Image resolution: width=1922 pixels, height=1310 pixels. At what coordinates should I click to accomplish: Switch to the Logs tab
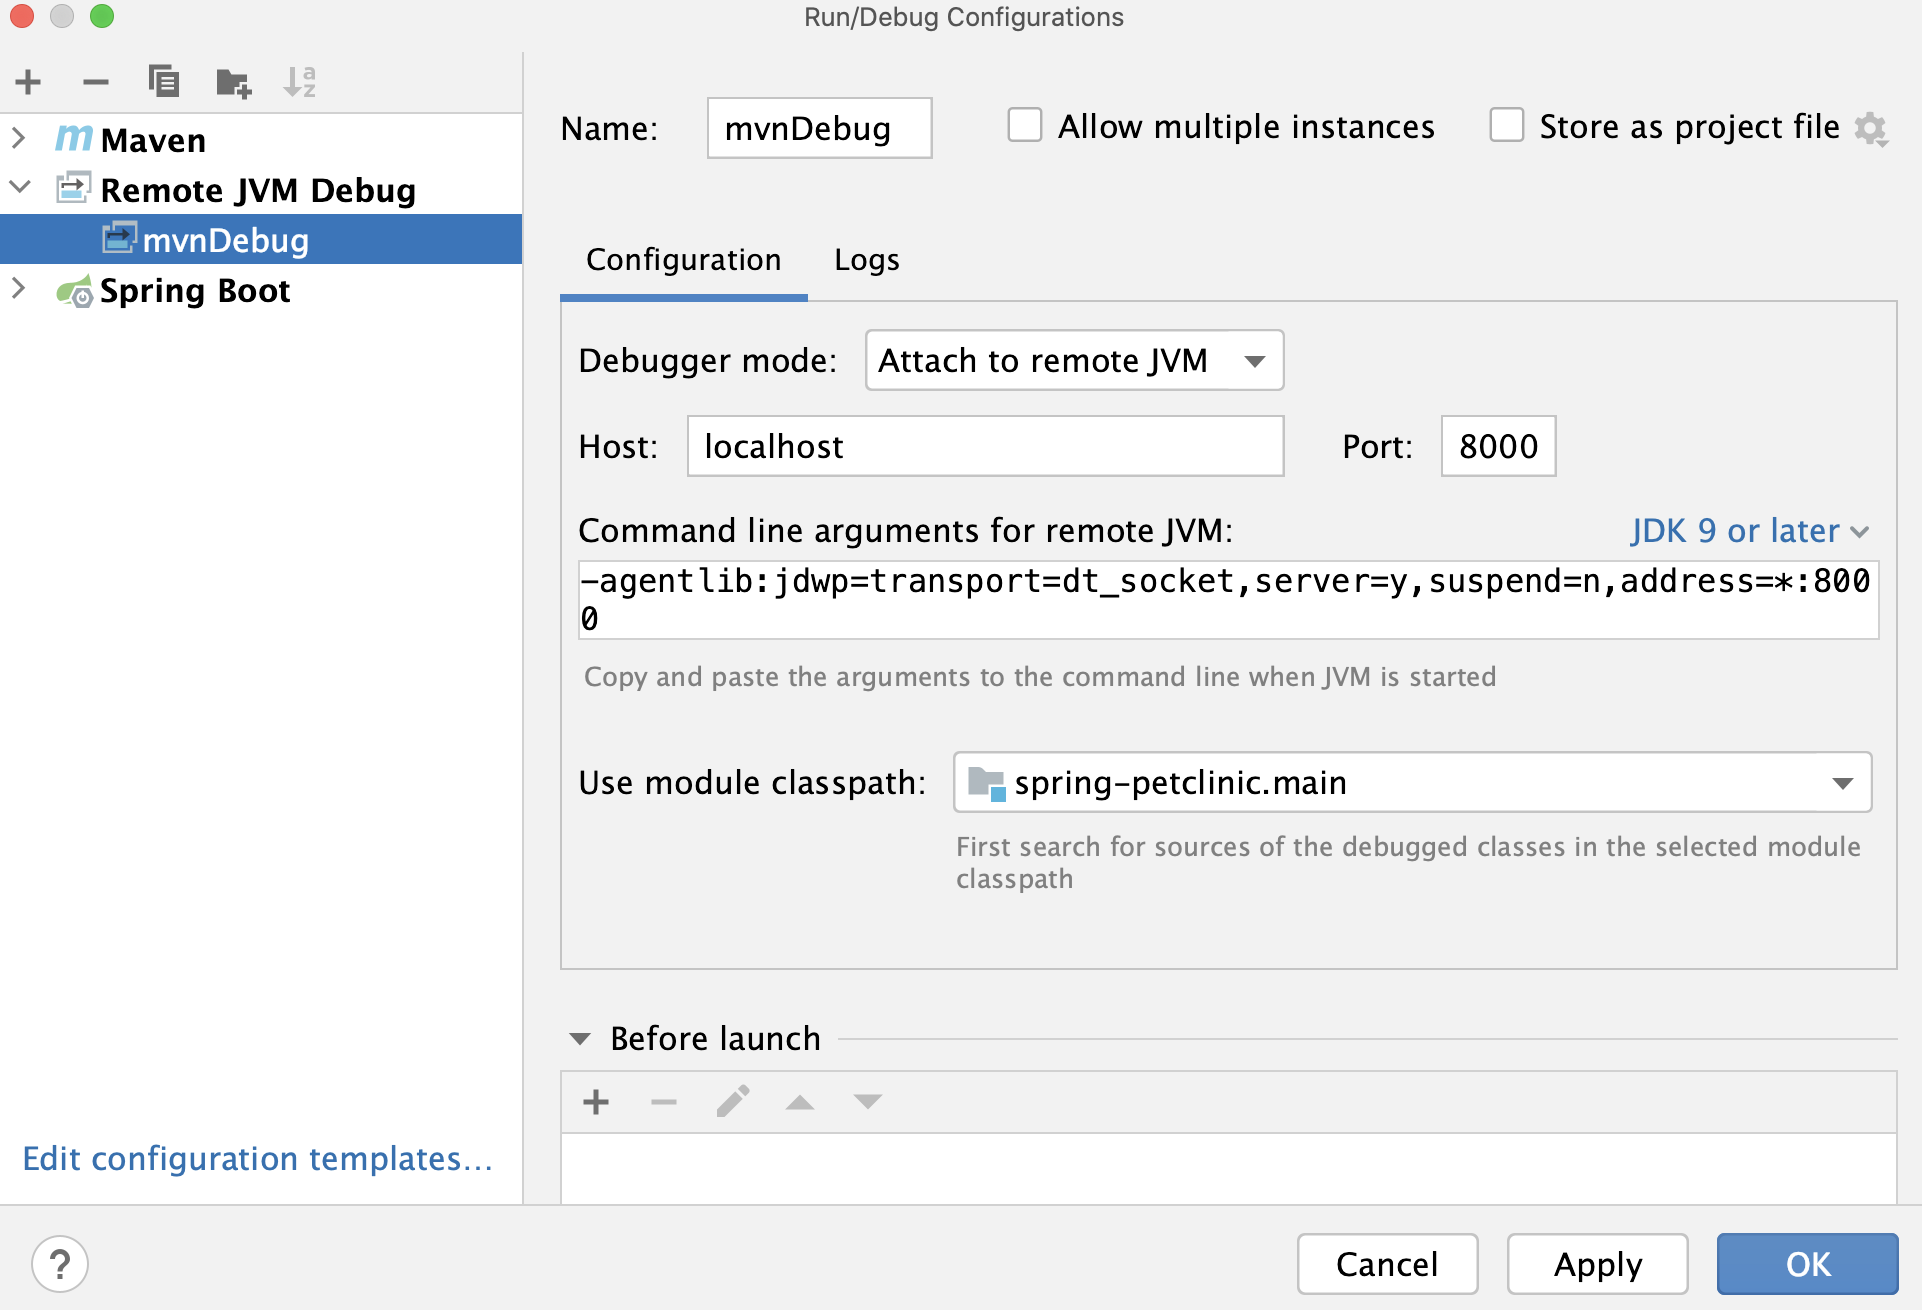pos(869,260)
